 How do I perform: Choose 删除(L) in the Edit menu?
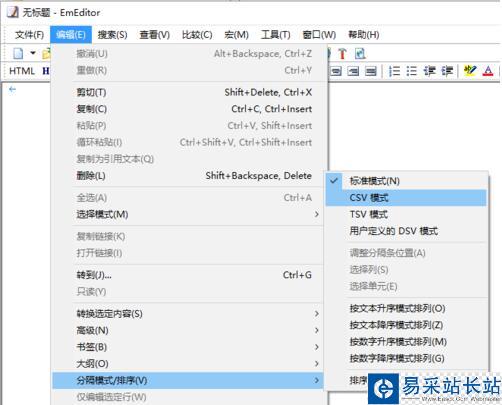tap(188, 176)
